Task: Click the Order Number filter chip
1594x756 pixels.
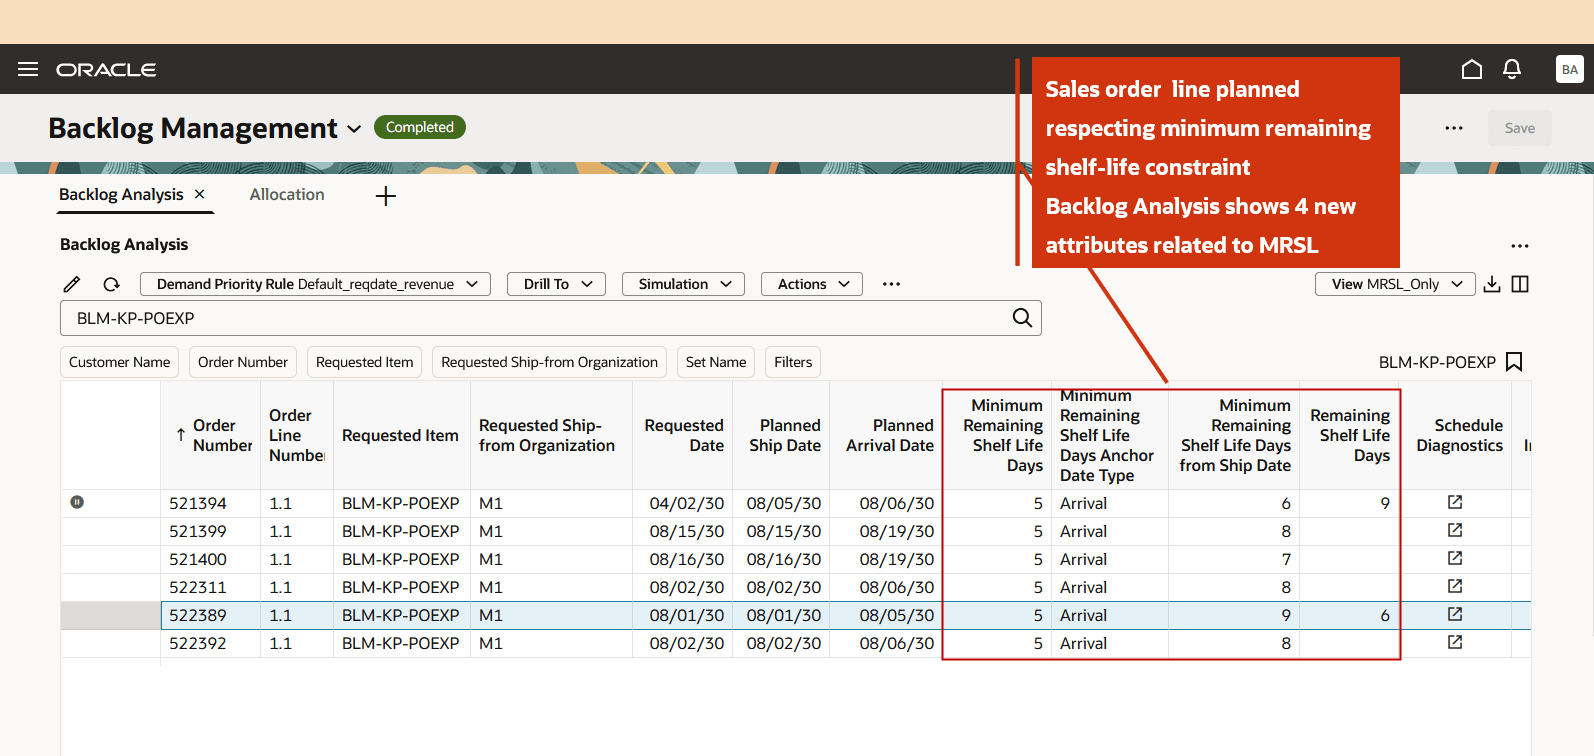Action: pyautogui.click(x=243, y=362)
